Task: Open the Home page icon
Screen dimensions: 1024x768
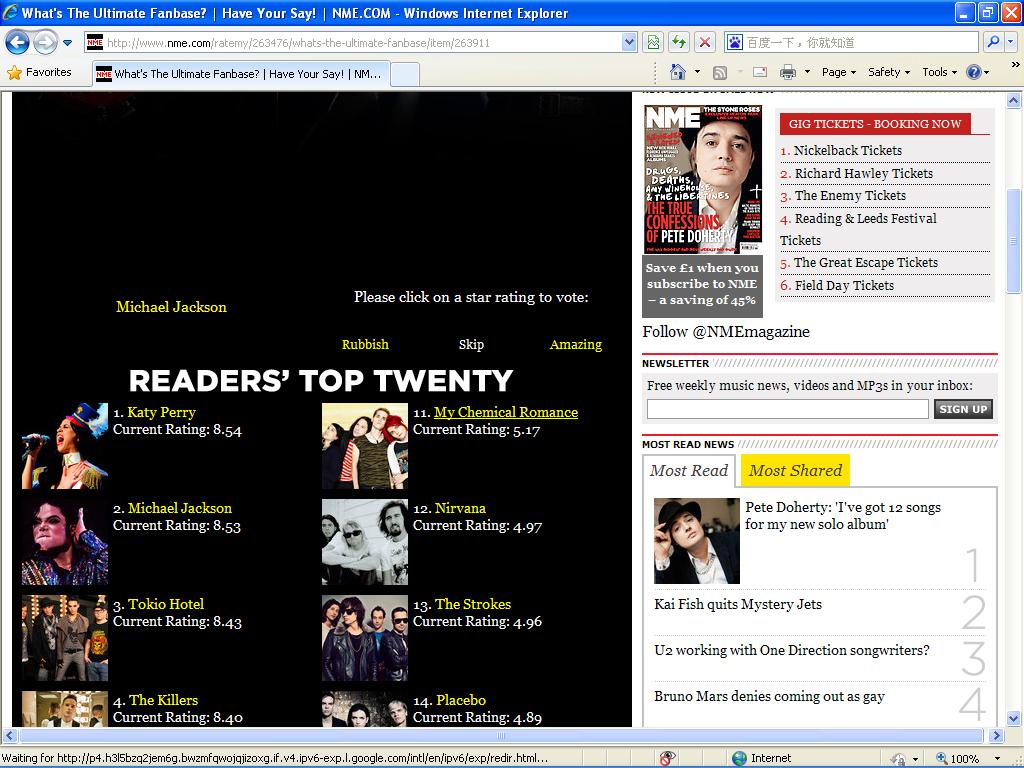Action: click(678, 72)
